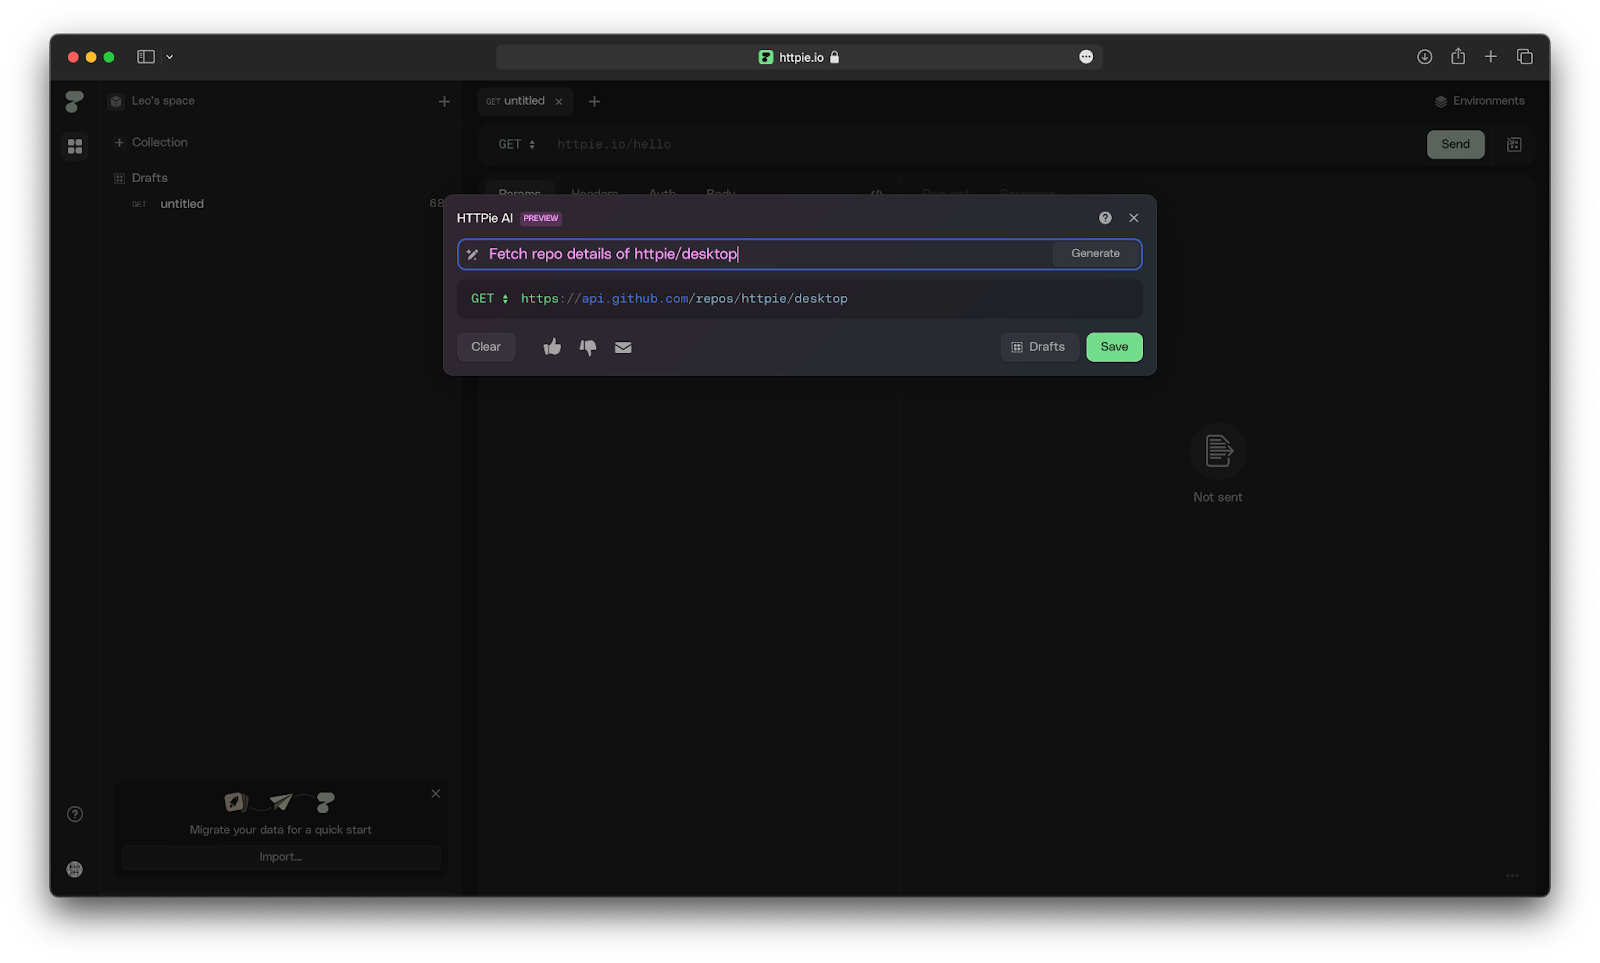This screenshot has height=963, width=1600.
Task: Close the HTTPie AI dialog
Action: pos(1134,218)
